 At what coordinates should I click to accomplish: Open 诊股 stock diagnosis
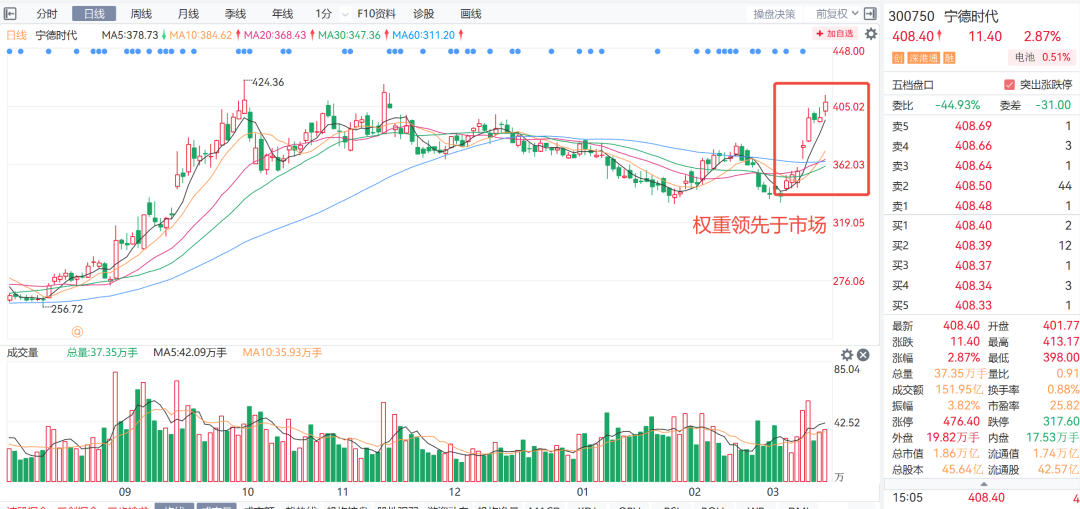[424, 14]
